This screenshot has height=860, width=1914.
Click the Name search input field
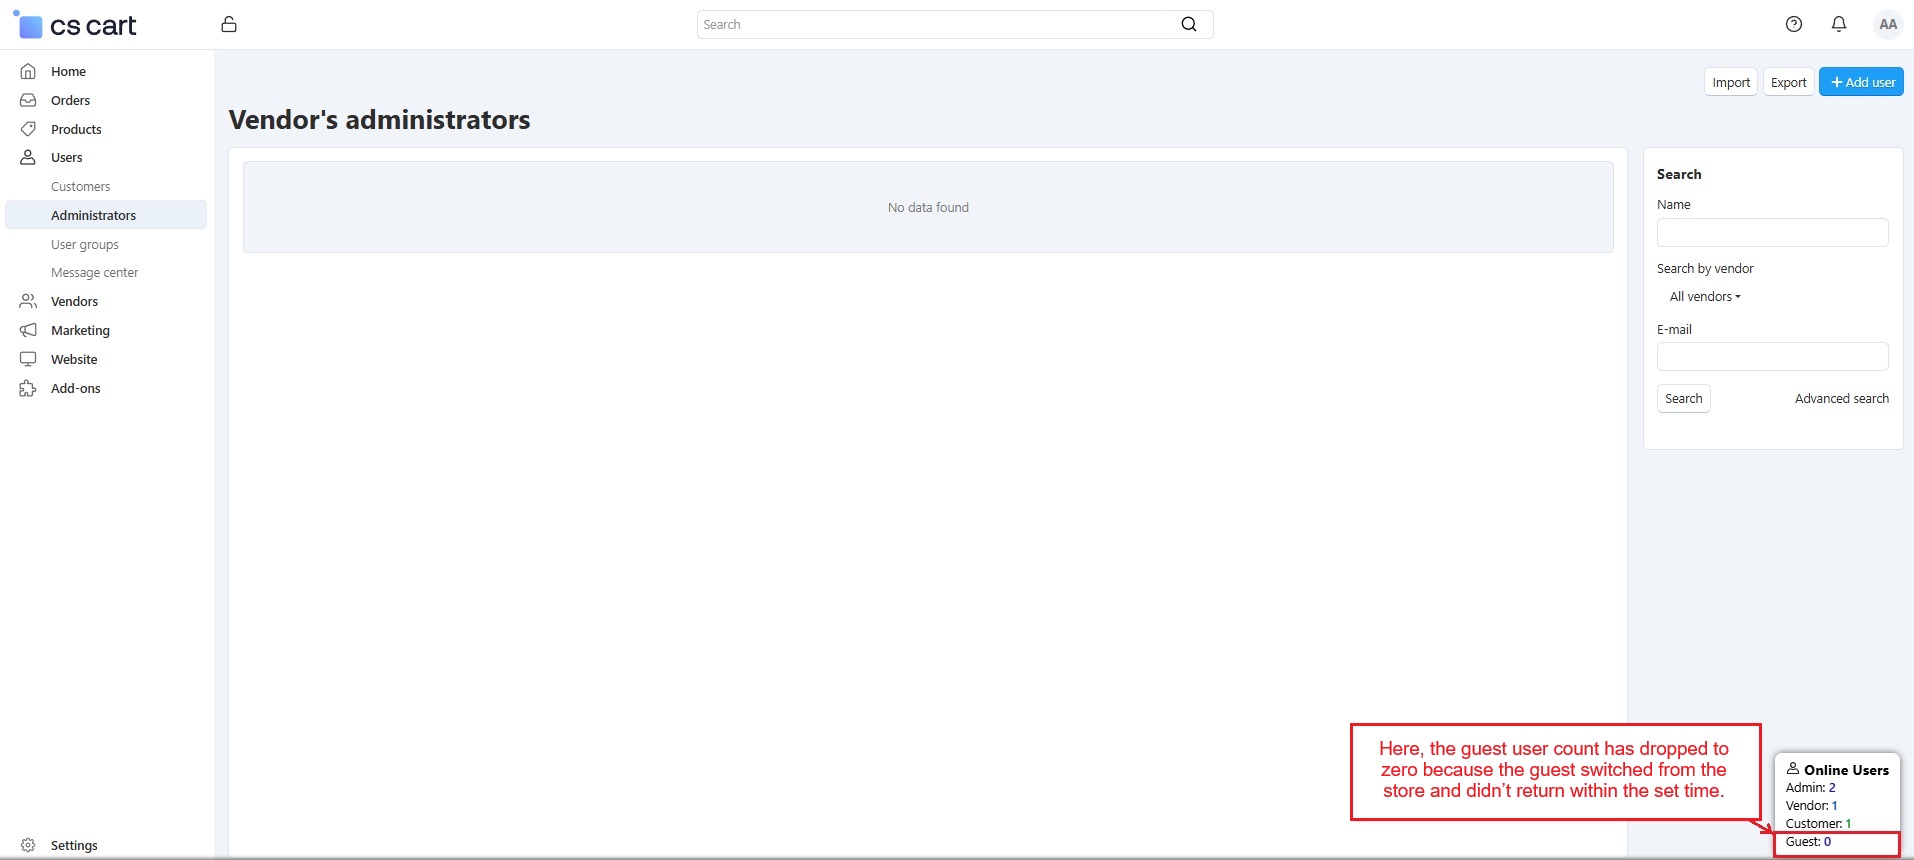pos(1772,233)
